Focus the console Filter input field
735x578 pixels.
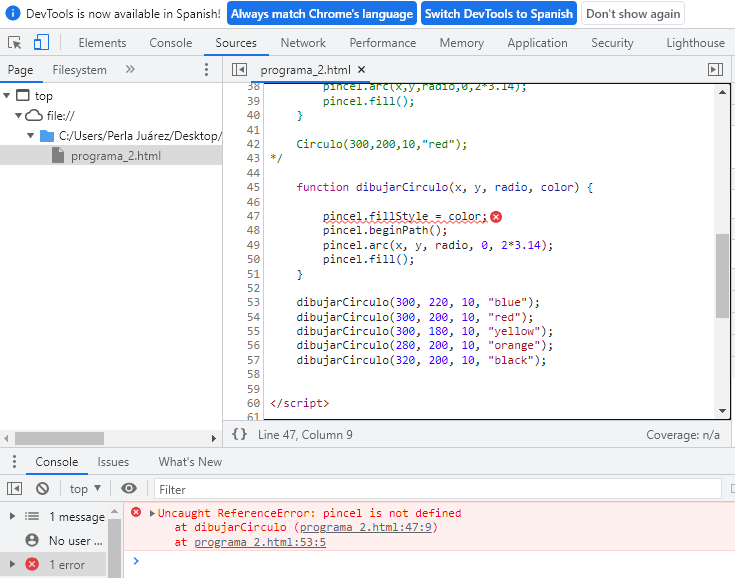[x=437, y=489]
